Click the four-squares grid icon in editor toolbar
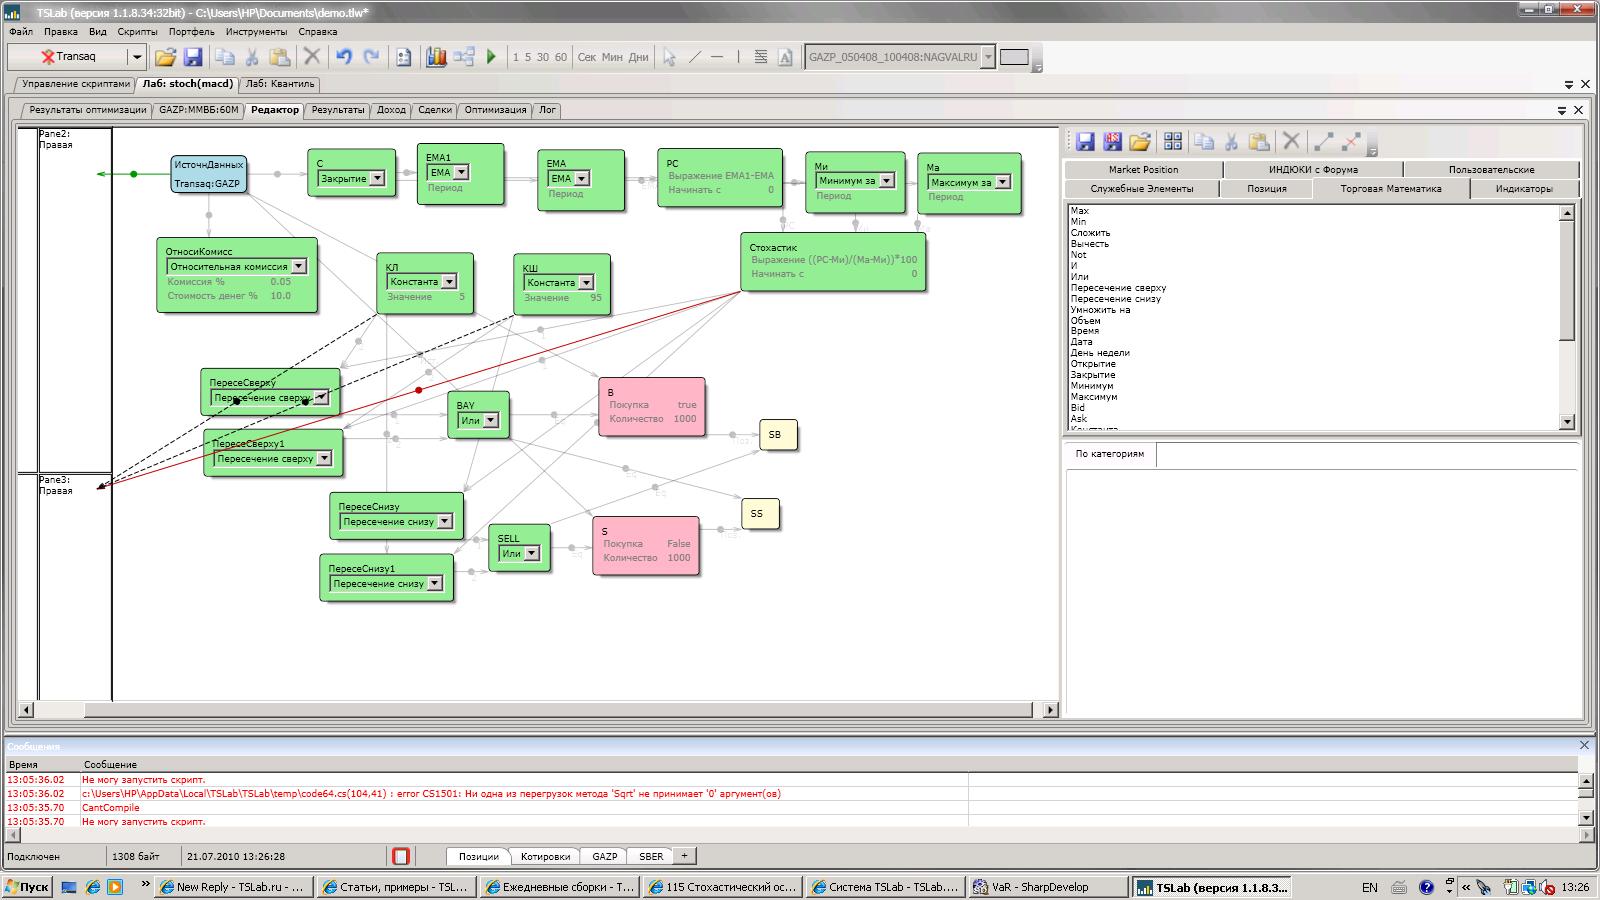Image resolution: width=1600 pixels, height=900 pixels. pyautogui.click(x=1172, y=142)
